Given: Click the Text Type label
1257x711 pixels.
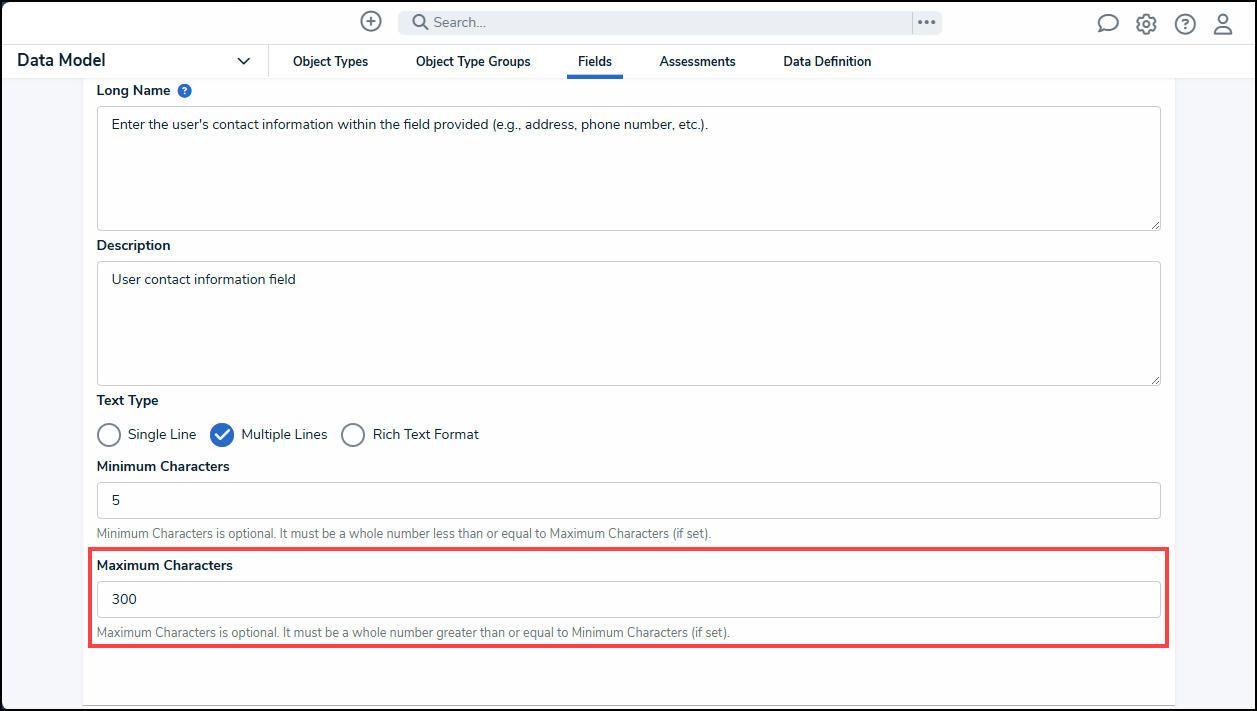Looking at the screenshot, I should pos(127,400).
